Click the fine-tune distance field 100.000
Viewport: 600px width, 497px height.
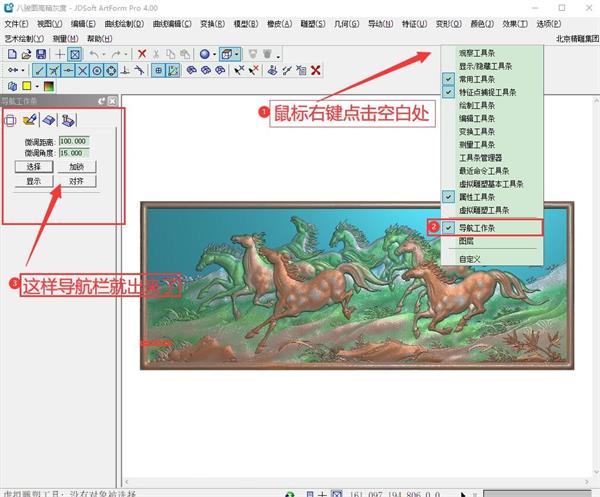point(74,142)
